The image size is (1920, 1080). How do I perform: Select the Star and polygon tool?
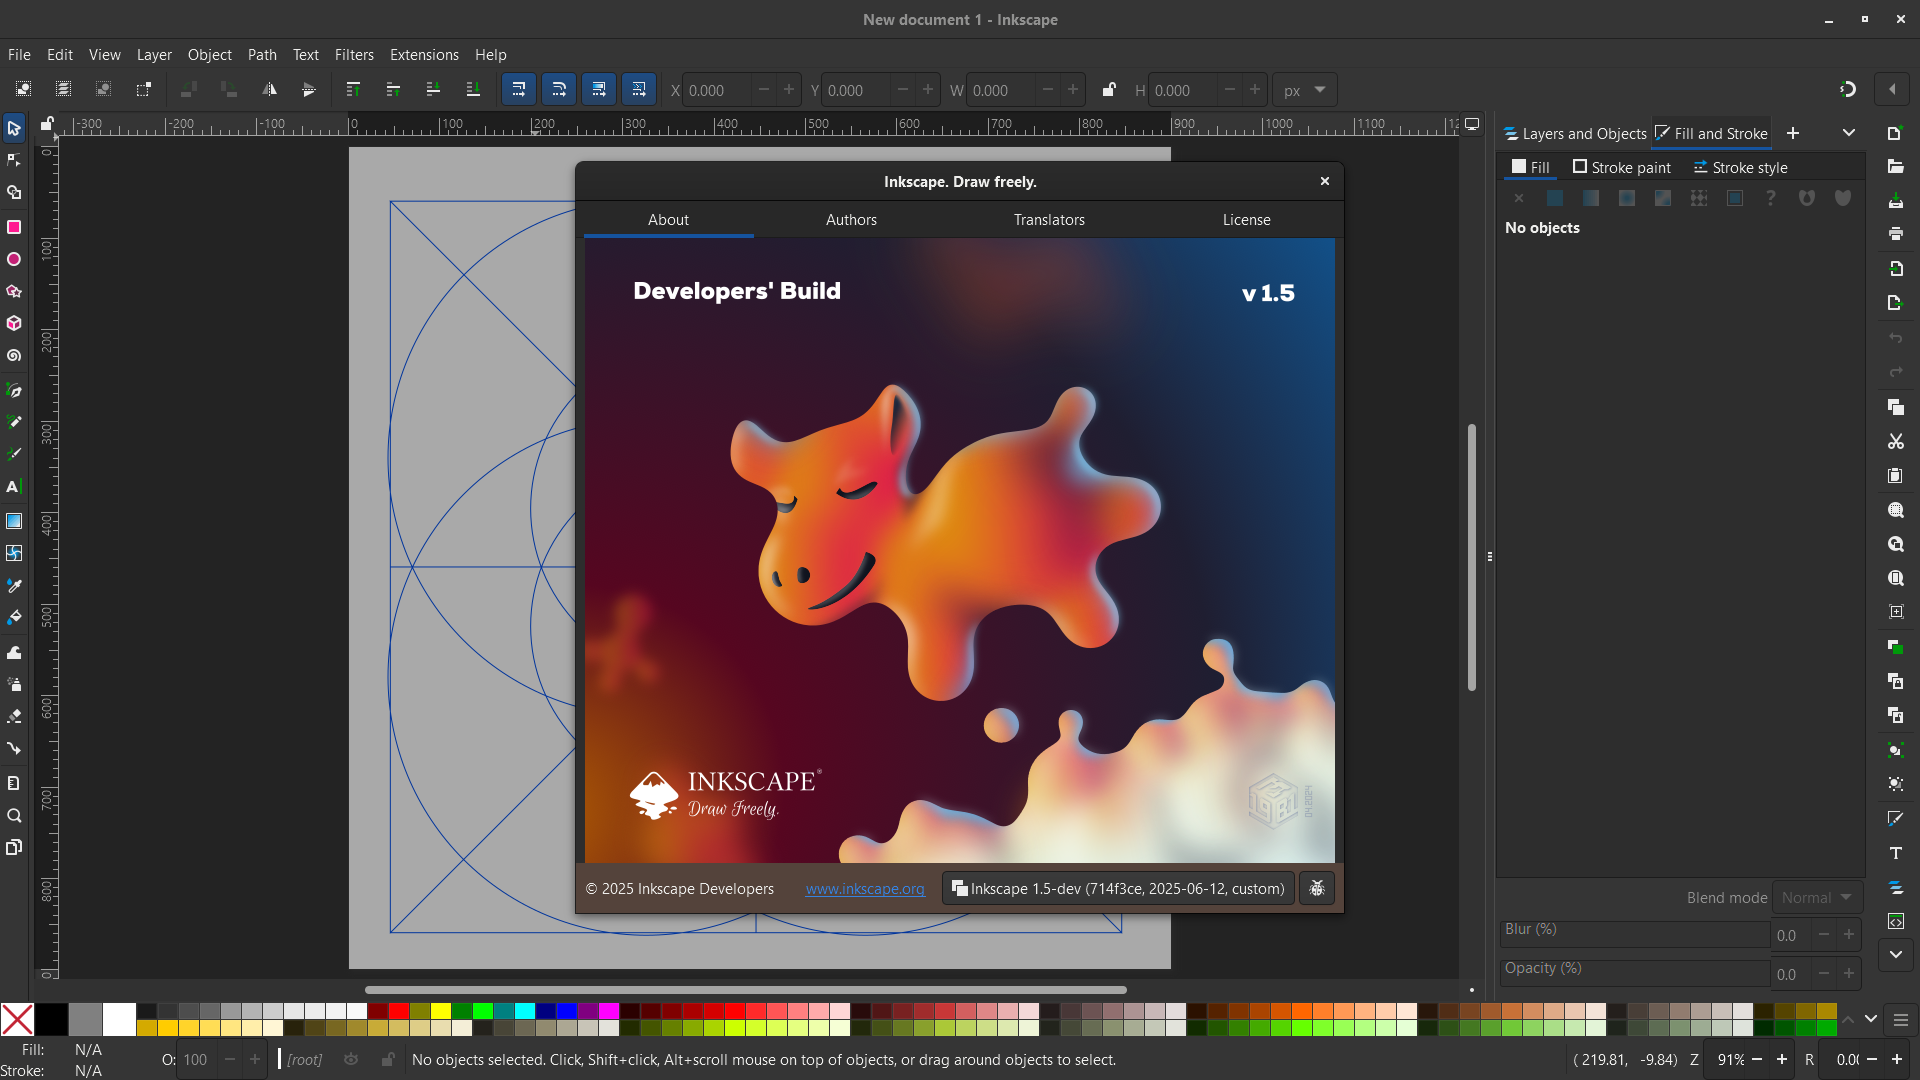coord(14,292)
